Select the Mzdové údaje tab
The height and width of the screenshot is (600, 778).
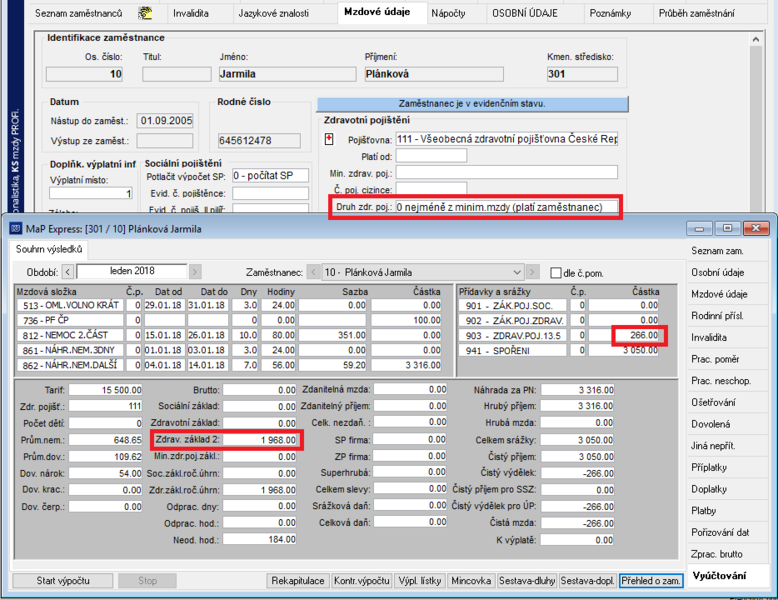coord(377,12)
